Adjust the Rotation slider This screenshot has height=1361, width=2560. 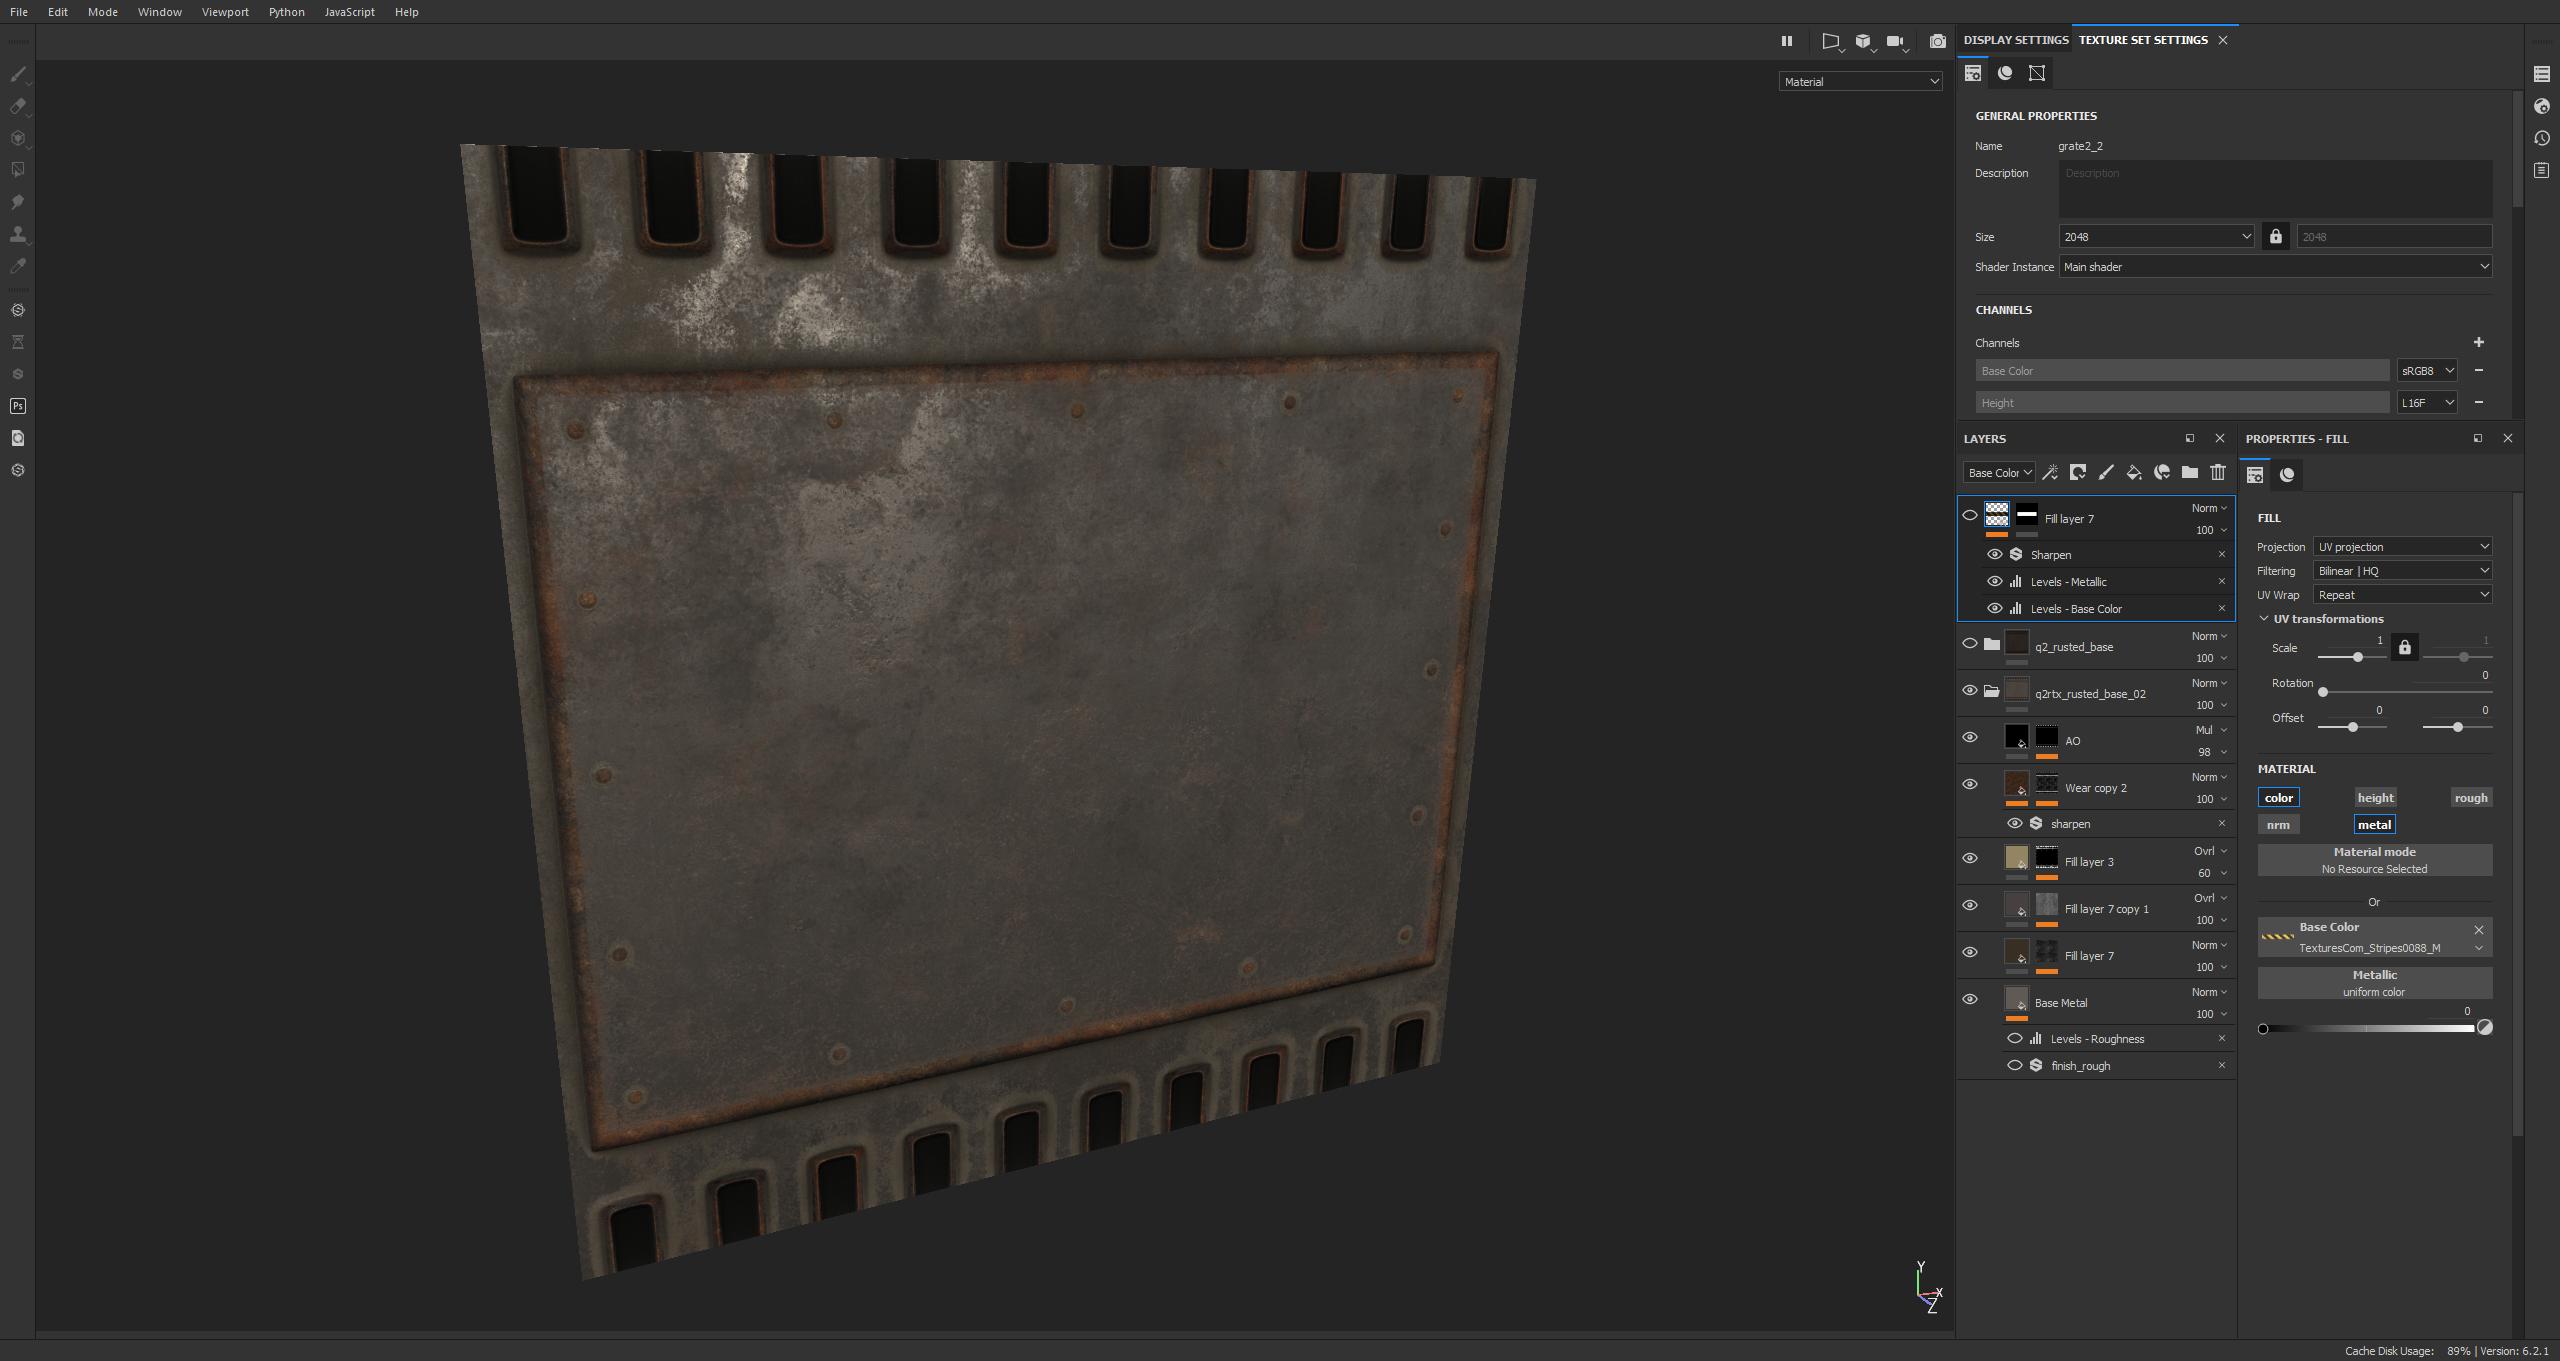pos(2406,692)
